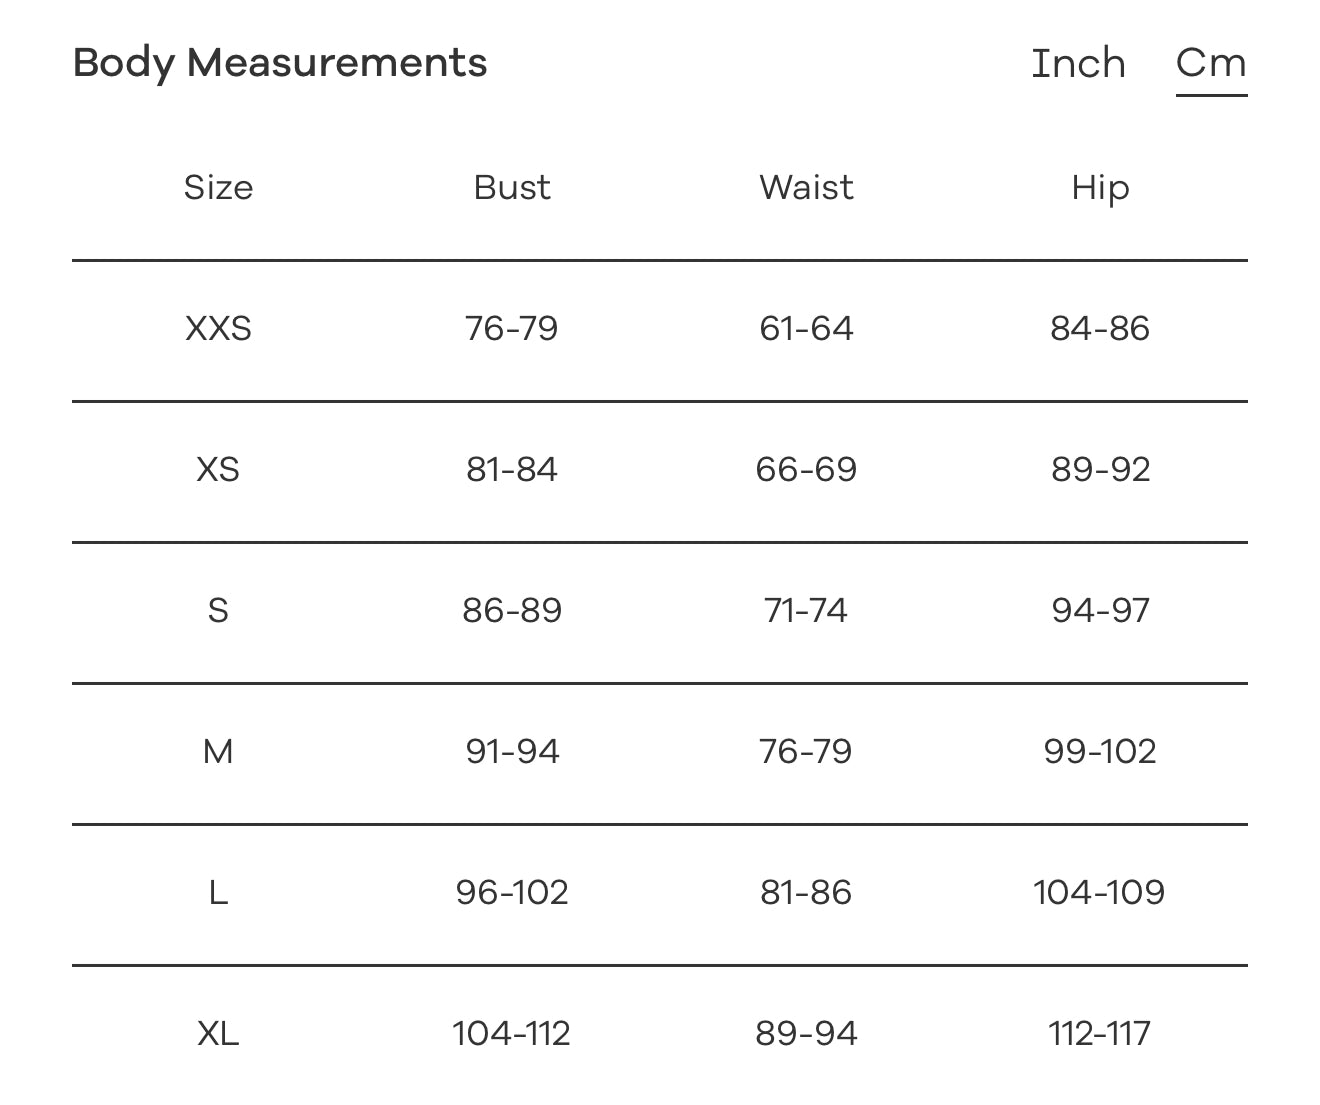The height and width of the screenshot is (1105, 1320).
Task: Click waist value 89-94 for XL
Action: click(x=806, y=1033)
